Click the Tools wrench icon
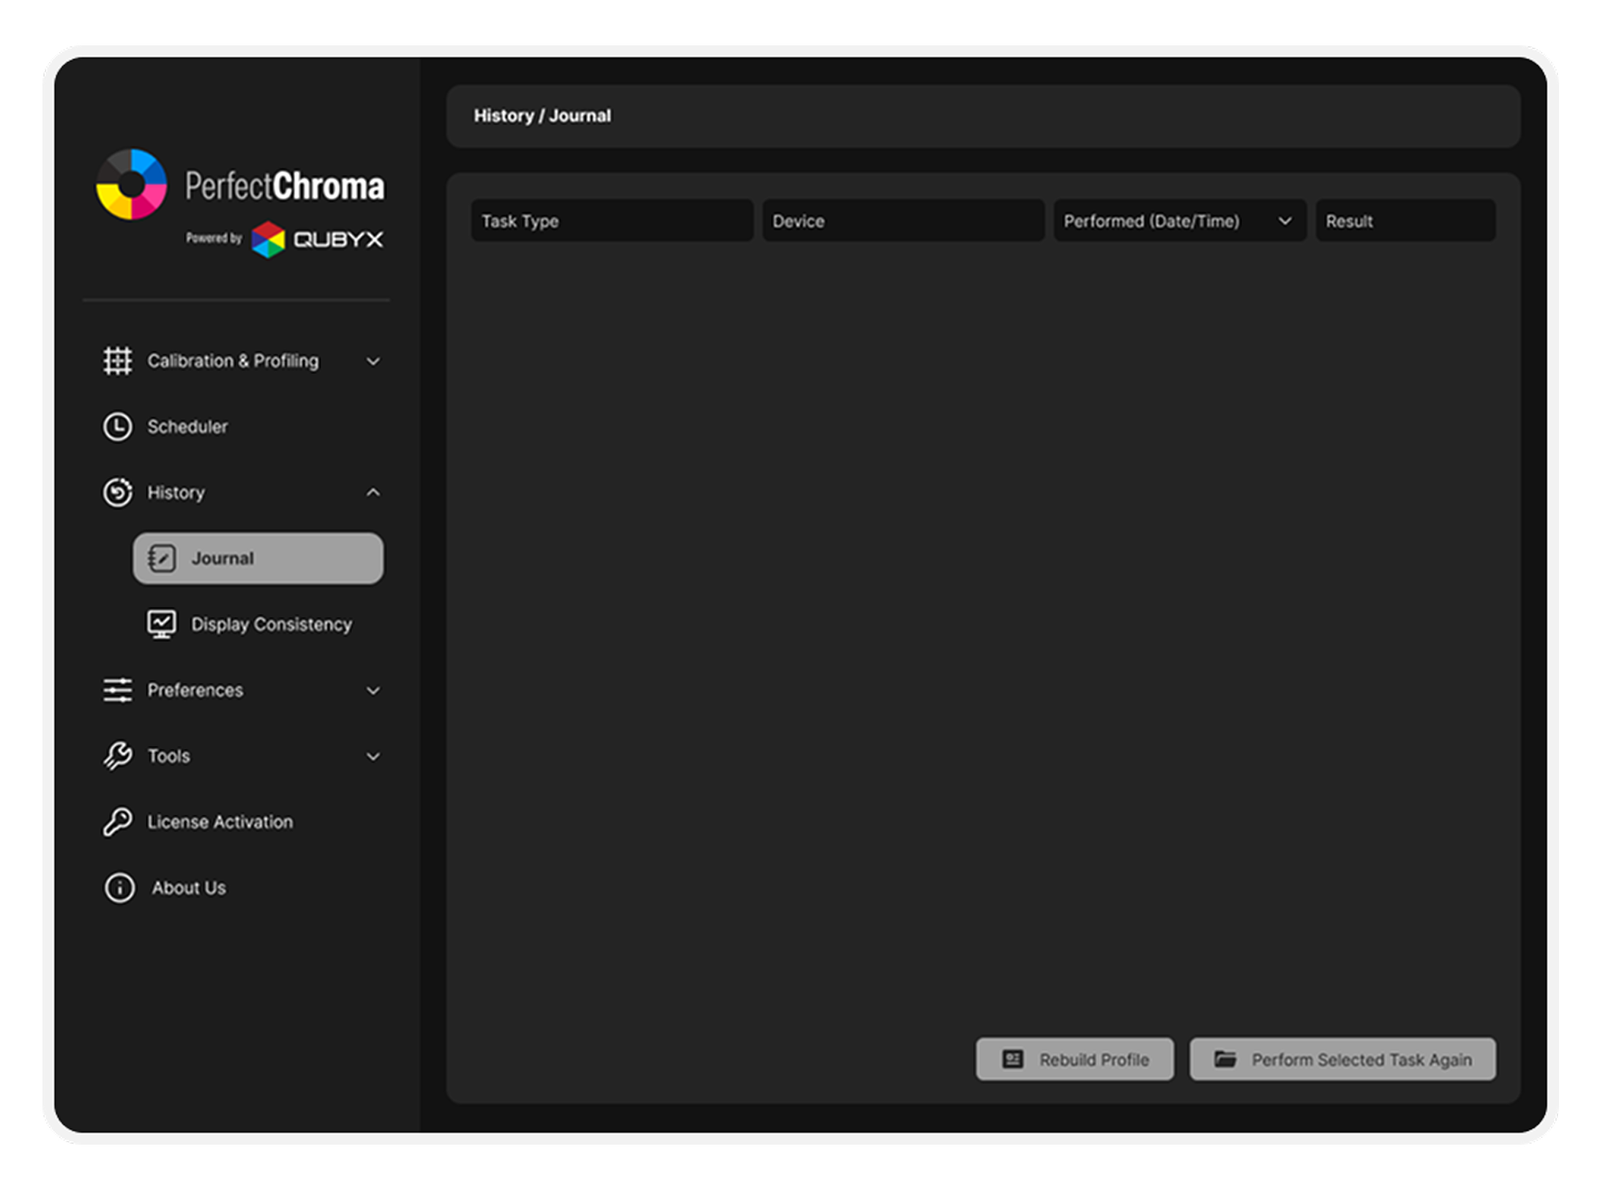 pos(117,756)
